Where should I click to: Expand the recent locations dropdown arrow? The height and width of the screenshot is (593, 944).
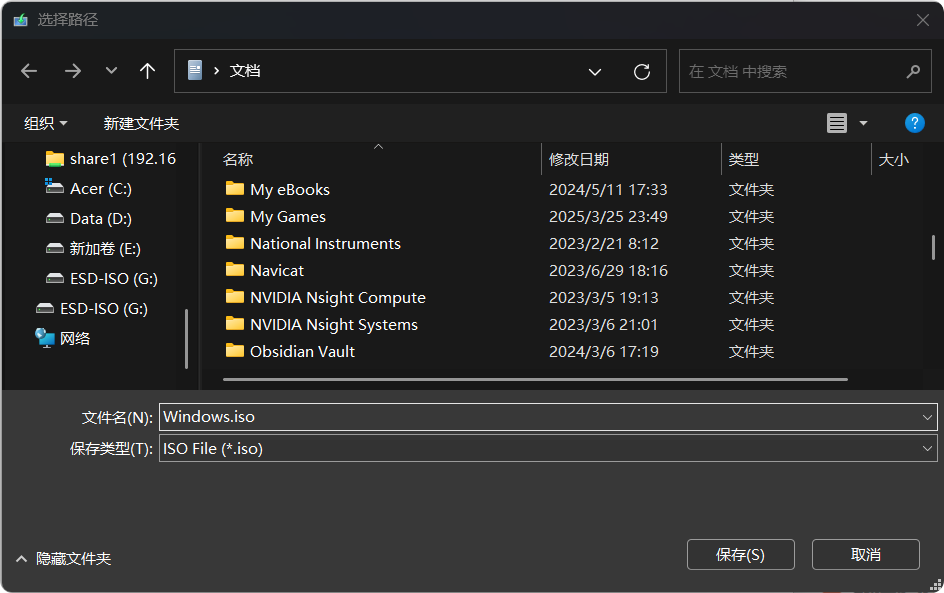click(111, 71)
